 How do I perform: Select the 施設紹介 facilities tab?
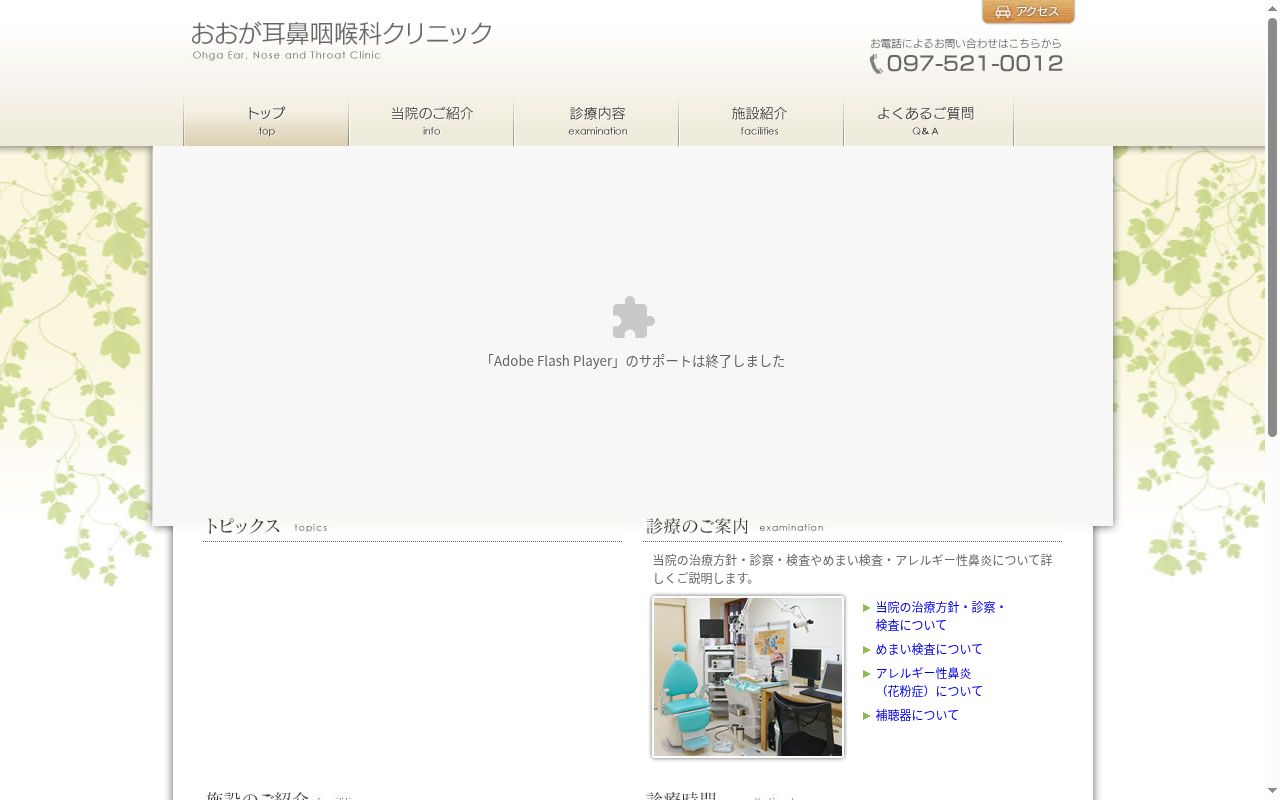point(761,121)
